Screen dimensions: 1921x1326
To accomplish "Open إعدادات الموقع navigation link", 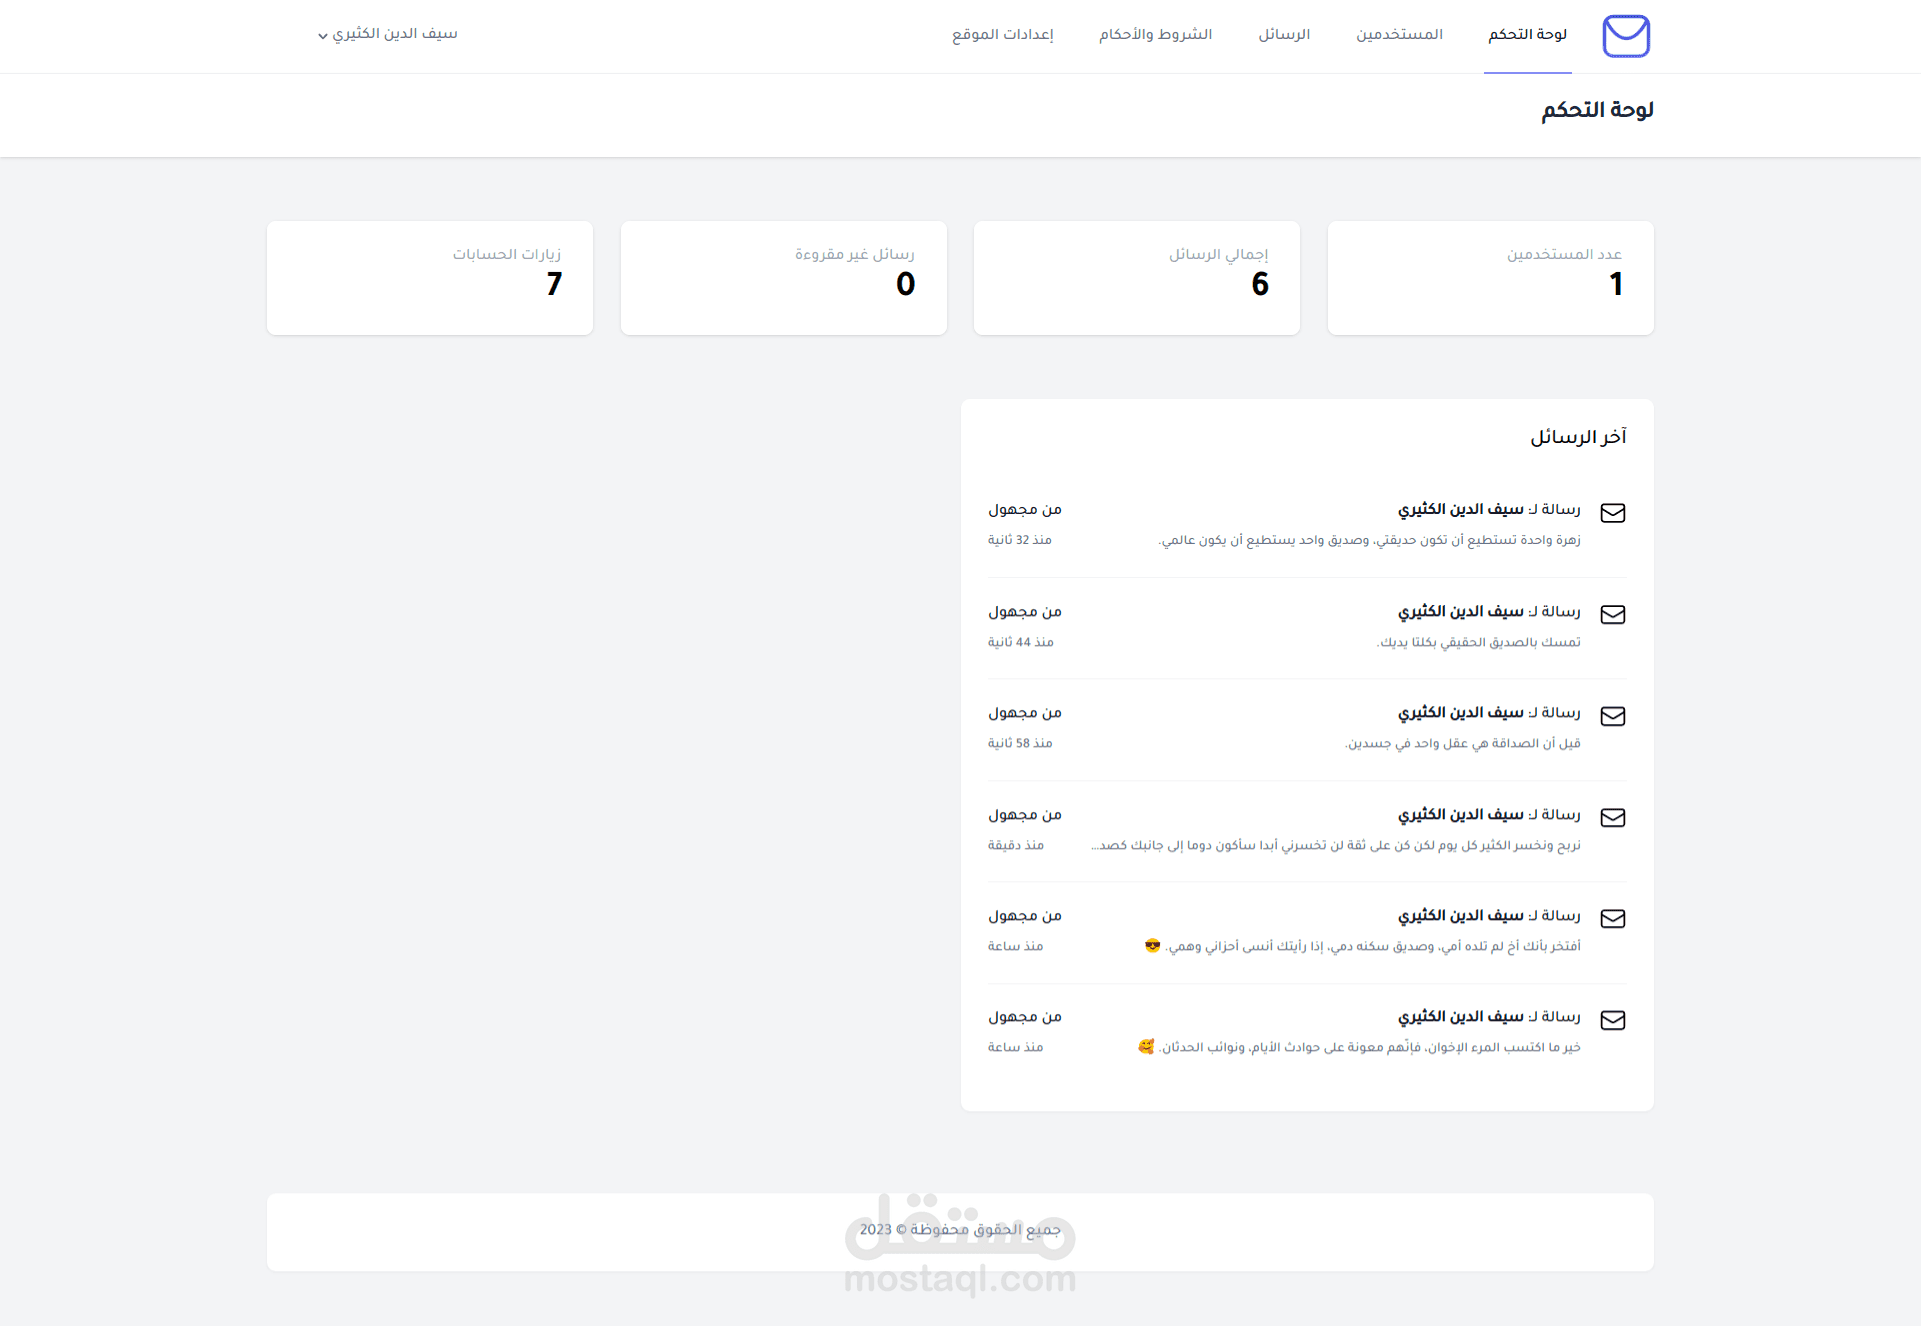I will [x=1002, y=34].
